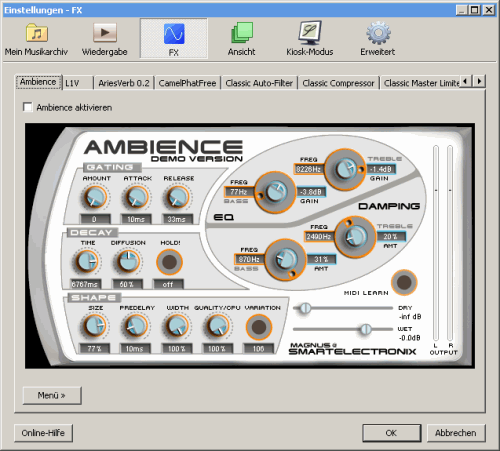Switch to the AriesVerb 0.2 tab
This screenshot has height=451, width=500.
[124, 83]
